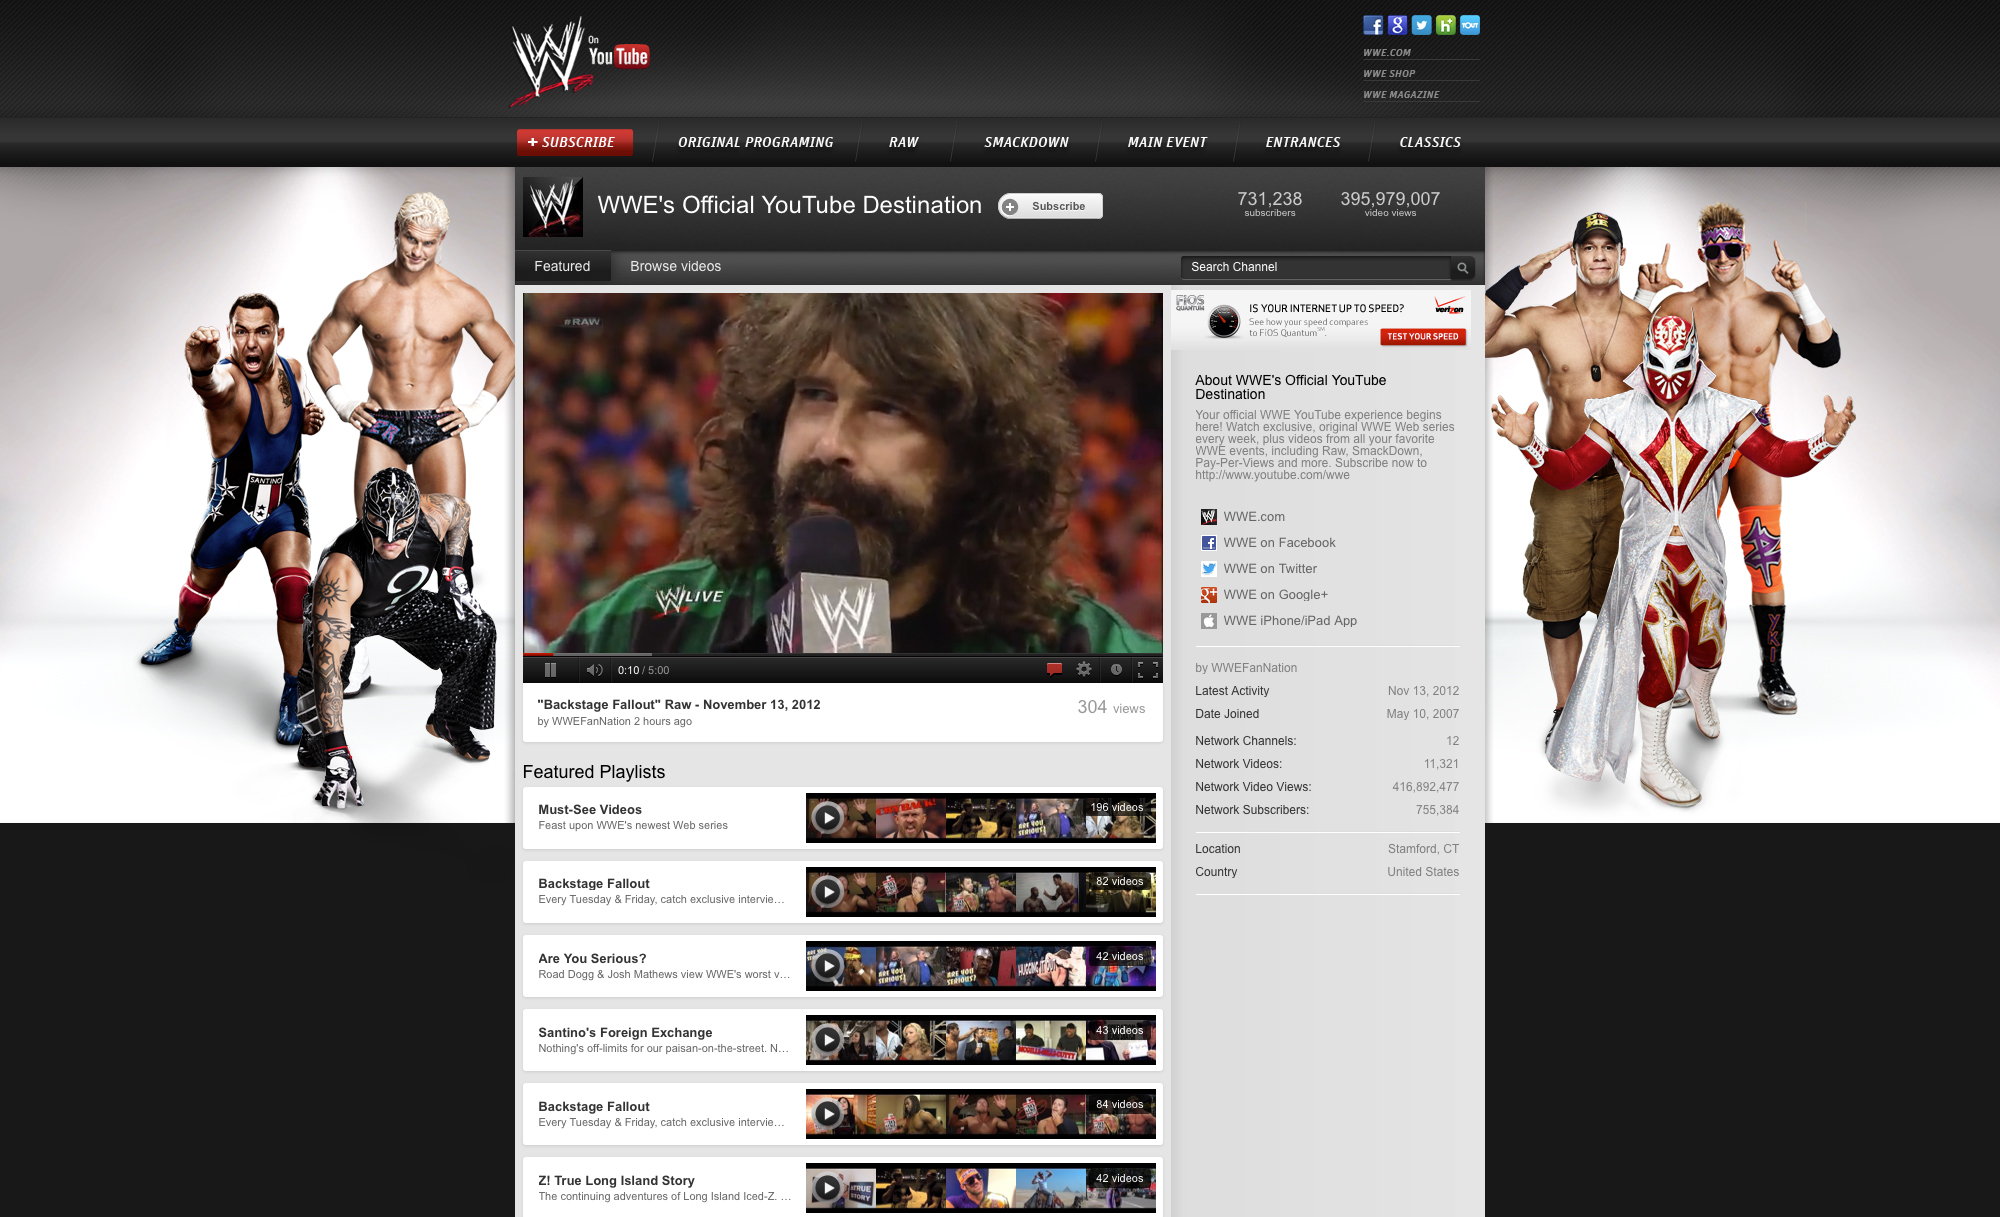This screenshot has height=1217, width=2000.
Task: Play the 84-video Backstage Fallout playlist
Action: pos(827,1114)
